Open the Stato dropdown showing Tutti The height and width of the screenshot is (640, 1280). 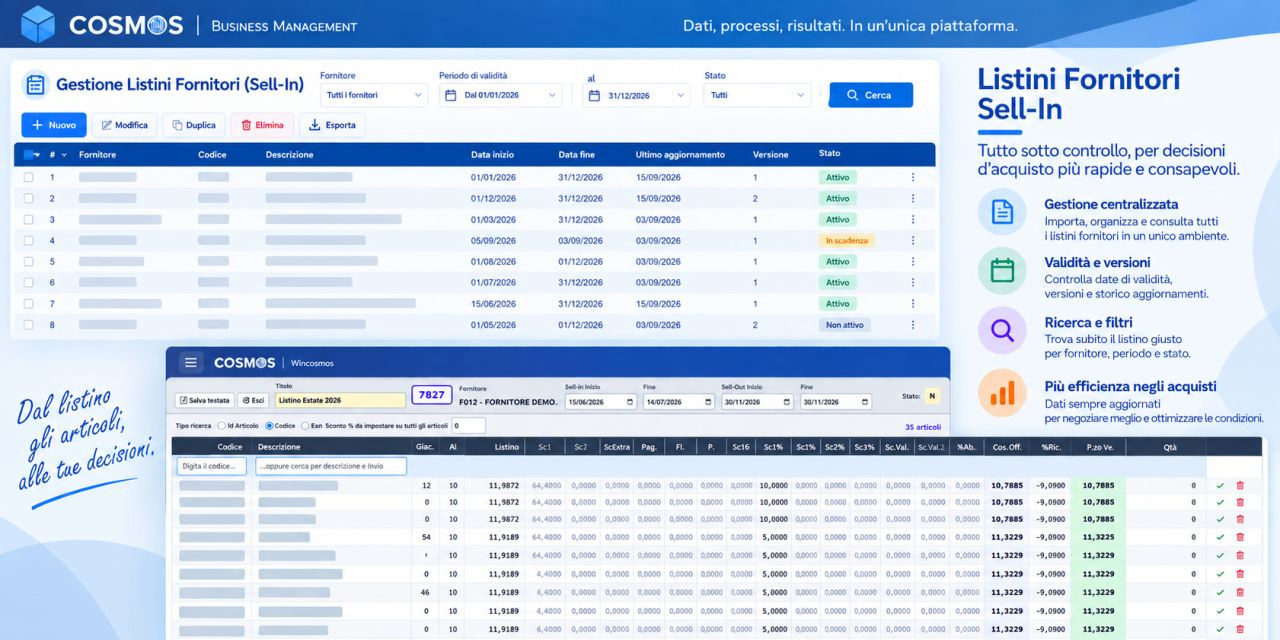pos(756,95)
